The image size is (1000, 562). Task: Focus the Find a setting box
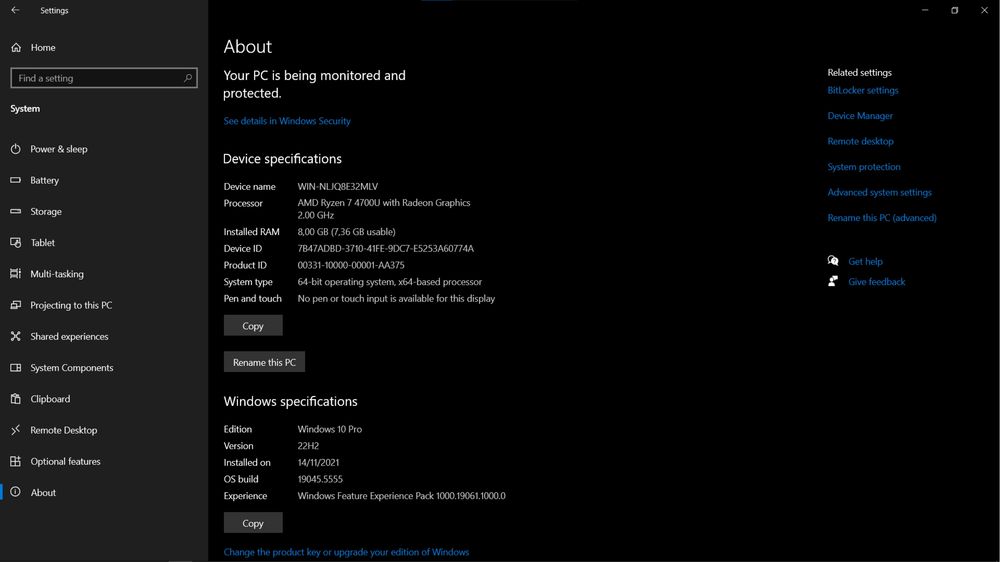[x=104, y=78]
